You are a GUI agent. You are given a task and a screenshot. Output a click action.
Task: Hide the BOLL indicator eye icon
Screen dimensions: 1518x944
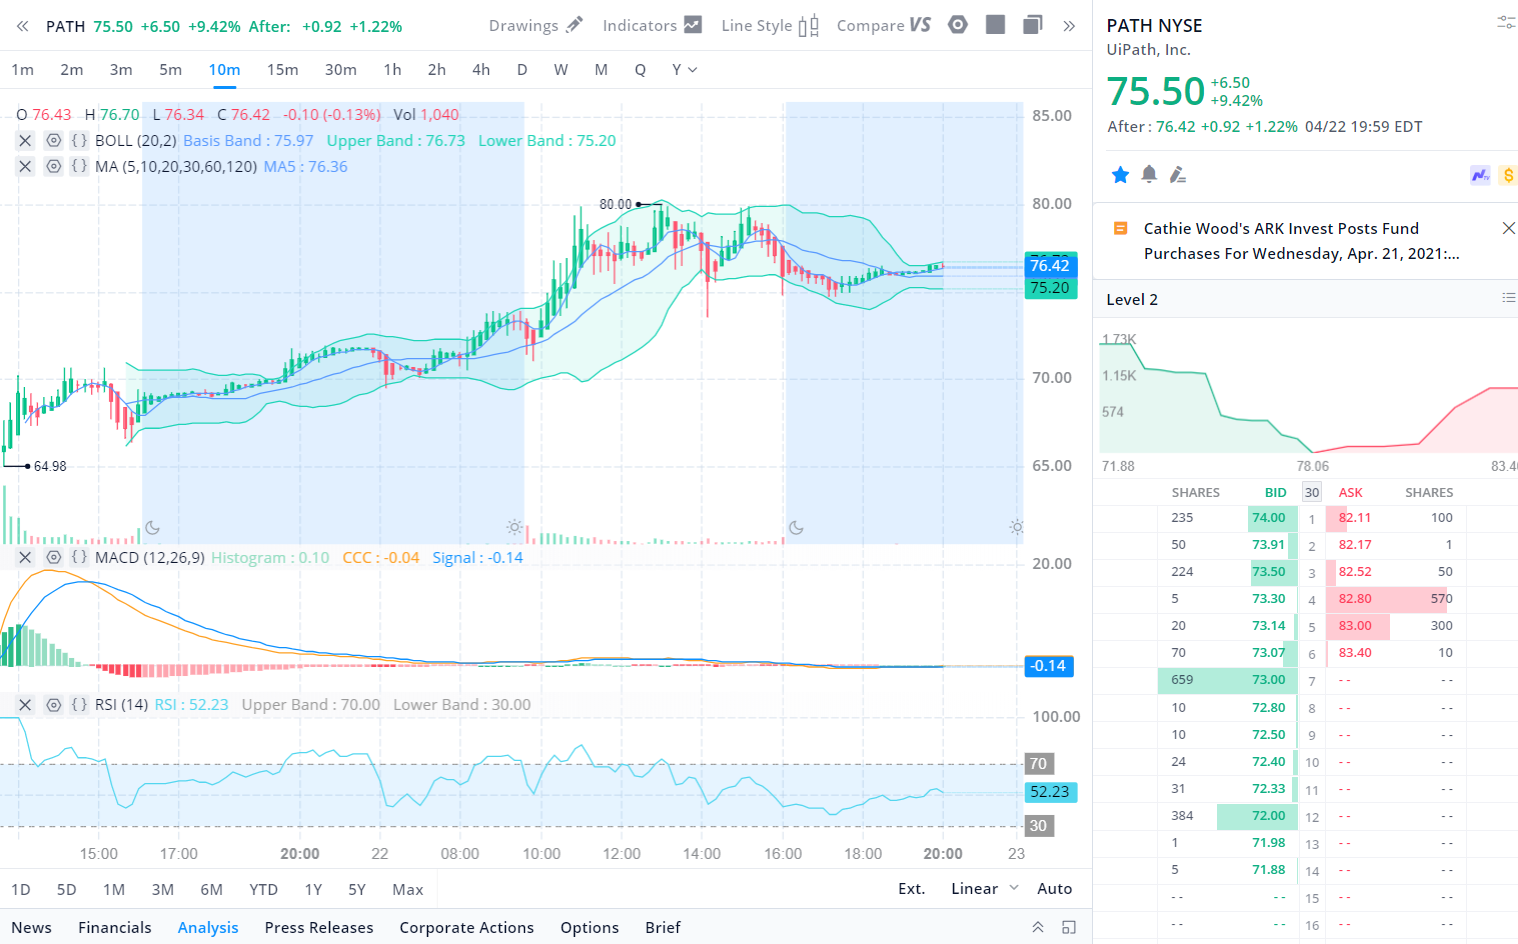(x=54, y=141)
